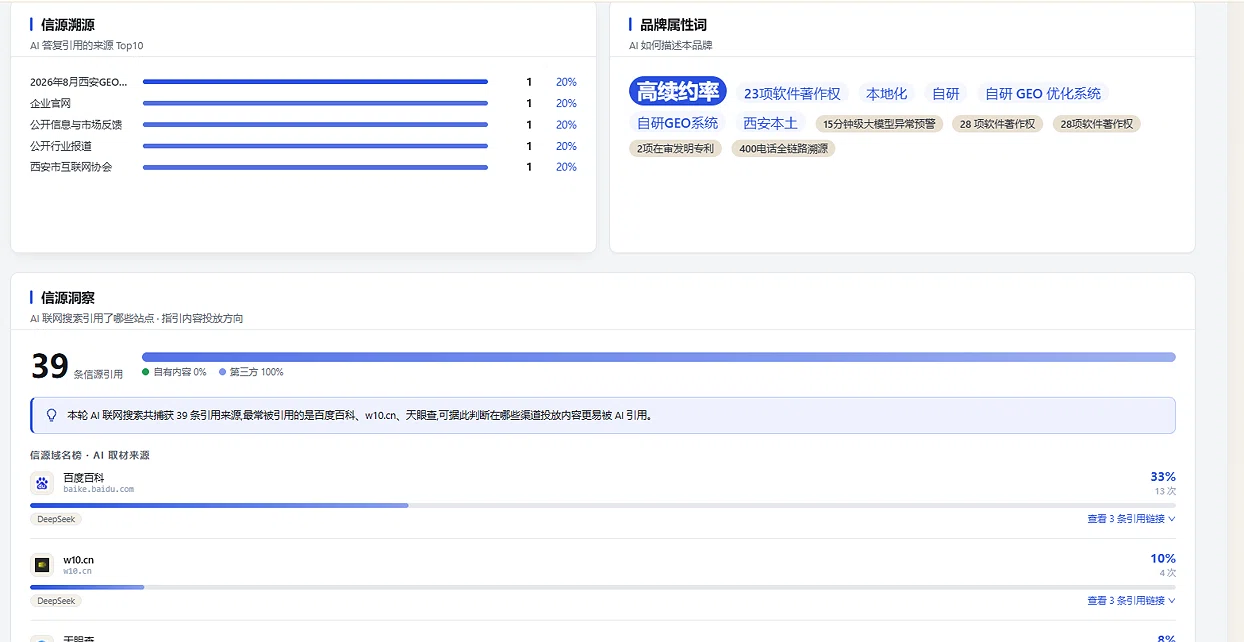This screenshot has width=1244, height=642.
Task: Click the 信源域名榜 · AI 取材来源 label
Action: coord(90,455)
